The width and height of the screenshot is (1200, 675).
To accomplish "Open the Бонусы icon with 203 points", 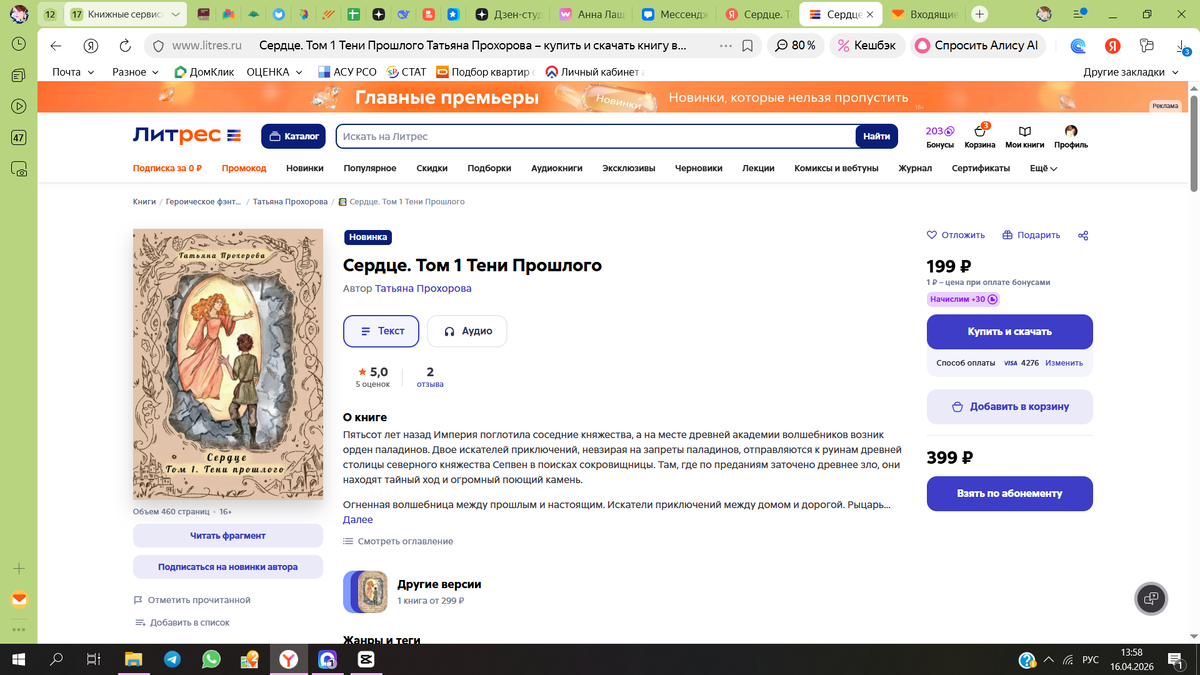I will click(x=940, y=137).
